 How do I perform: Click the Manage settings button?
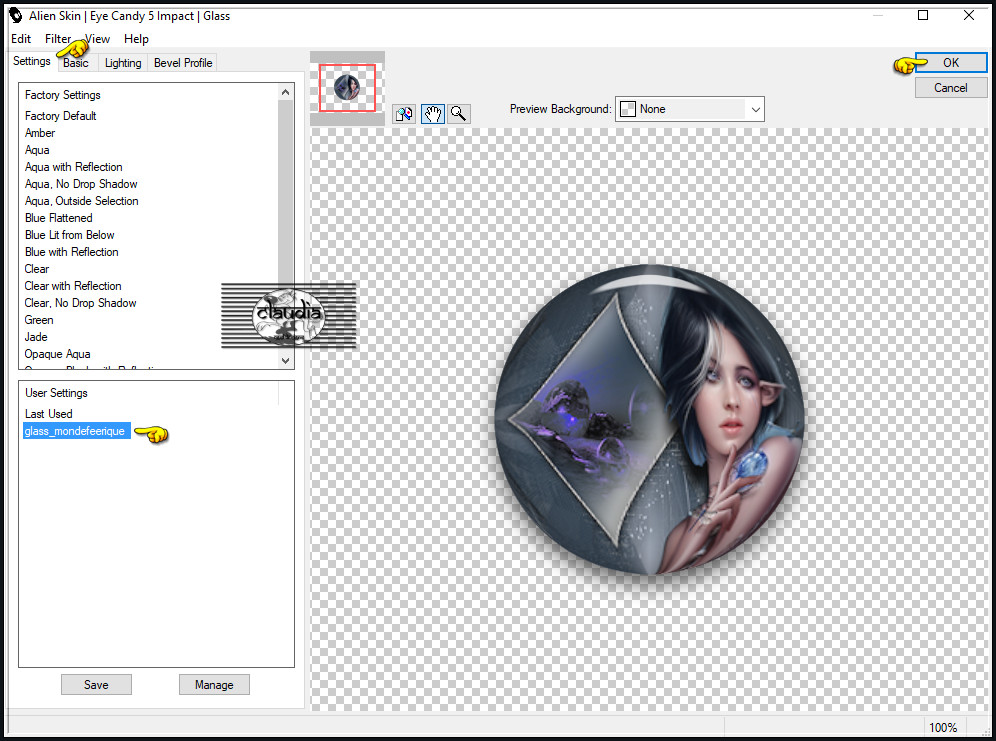214,684
